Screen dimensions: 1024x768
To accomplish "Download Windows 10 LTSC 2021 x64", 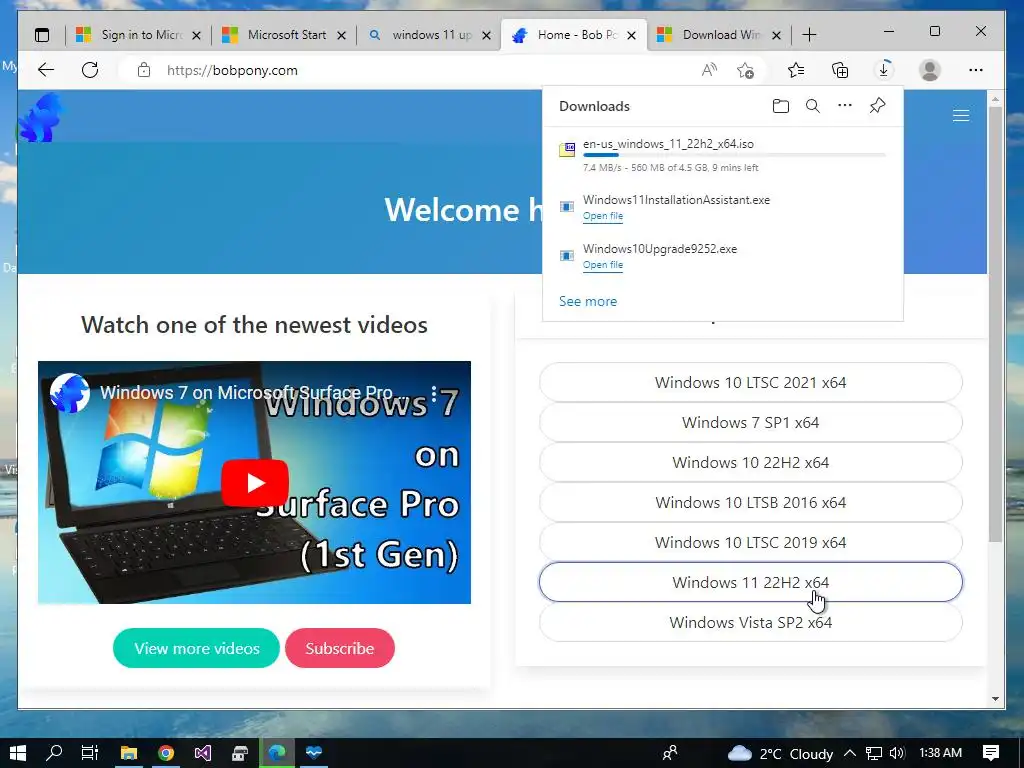I will point(750,382).
